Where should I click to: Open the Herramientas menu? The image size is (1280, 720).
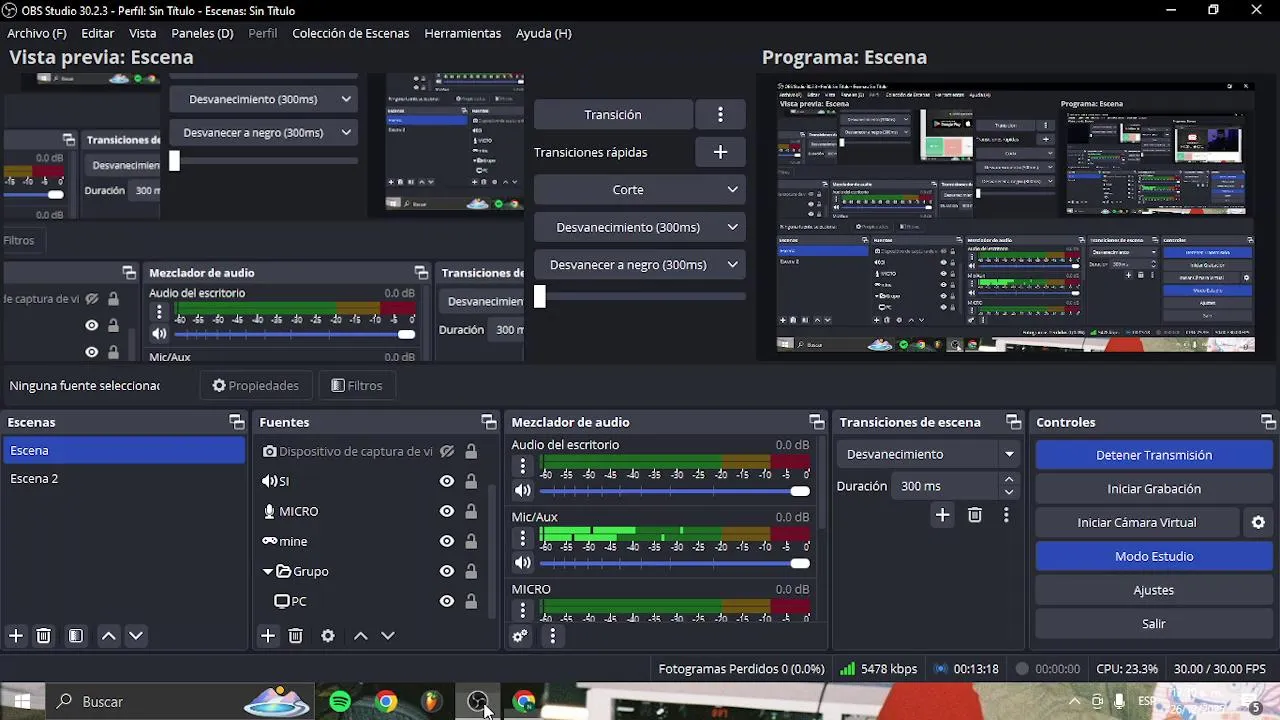pos(462,33)
